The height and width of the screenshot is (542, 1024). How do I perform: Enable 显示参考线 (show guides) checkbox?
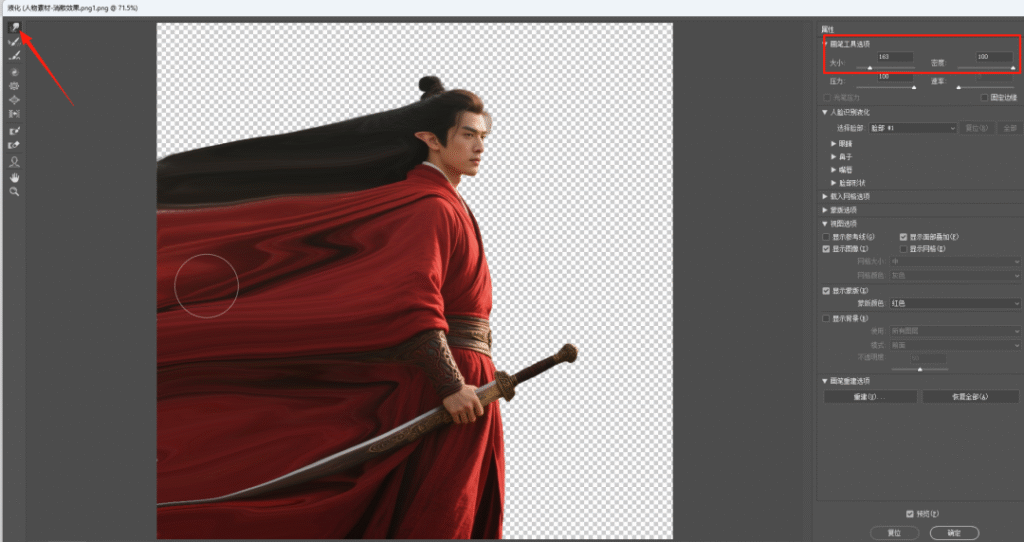(x=826, y=237)
